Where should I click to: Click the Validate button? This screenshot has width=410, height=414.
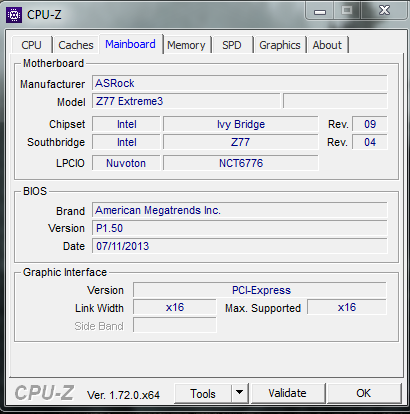tap(287, 394)
